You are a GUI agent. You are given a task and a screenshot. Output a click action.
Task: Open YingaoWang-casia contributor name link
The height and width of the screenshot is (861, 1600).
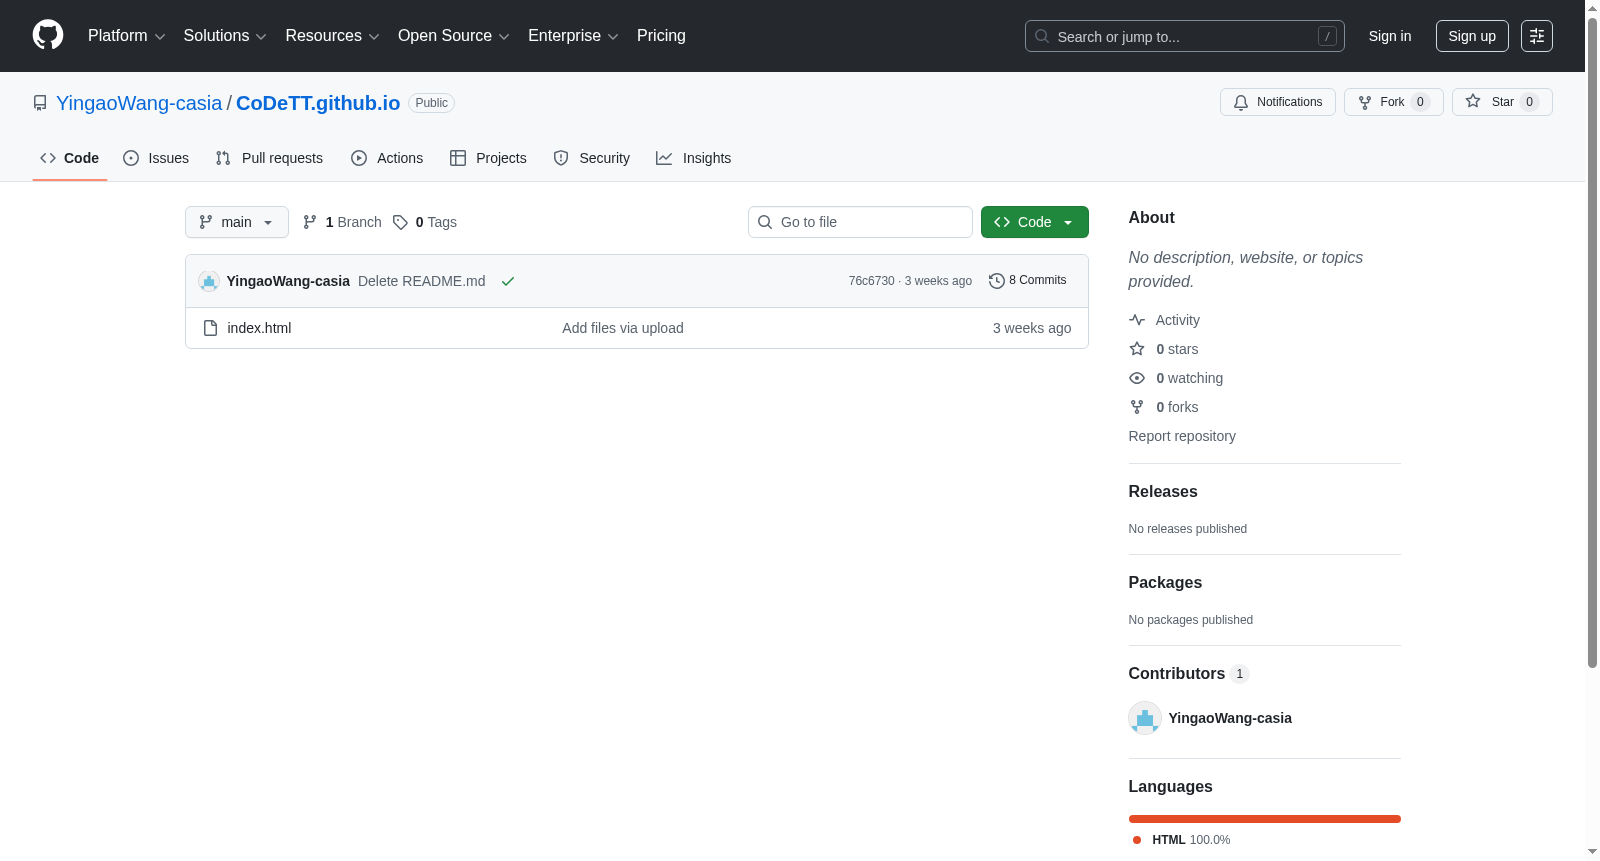(x=1230, y=718)
